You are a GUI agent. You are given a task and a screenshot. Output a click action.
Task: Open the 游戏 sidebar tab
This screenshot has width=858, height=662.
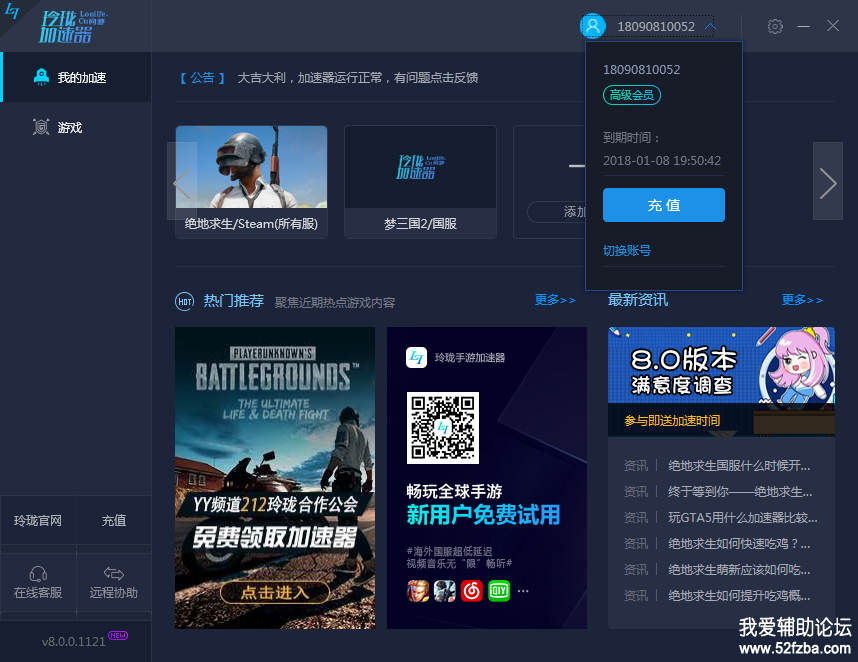pos(76,127)
